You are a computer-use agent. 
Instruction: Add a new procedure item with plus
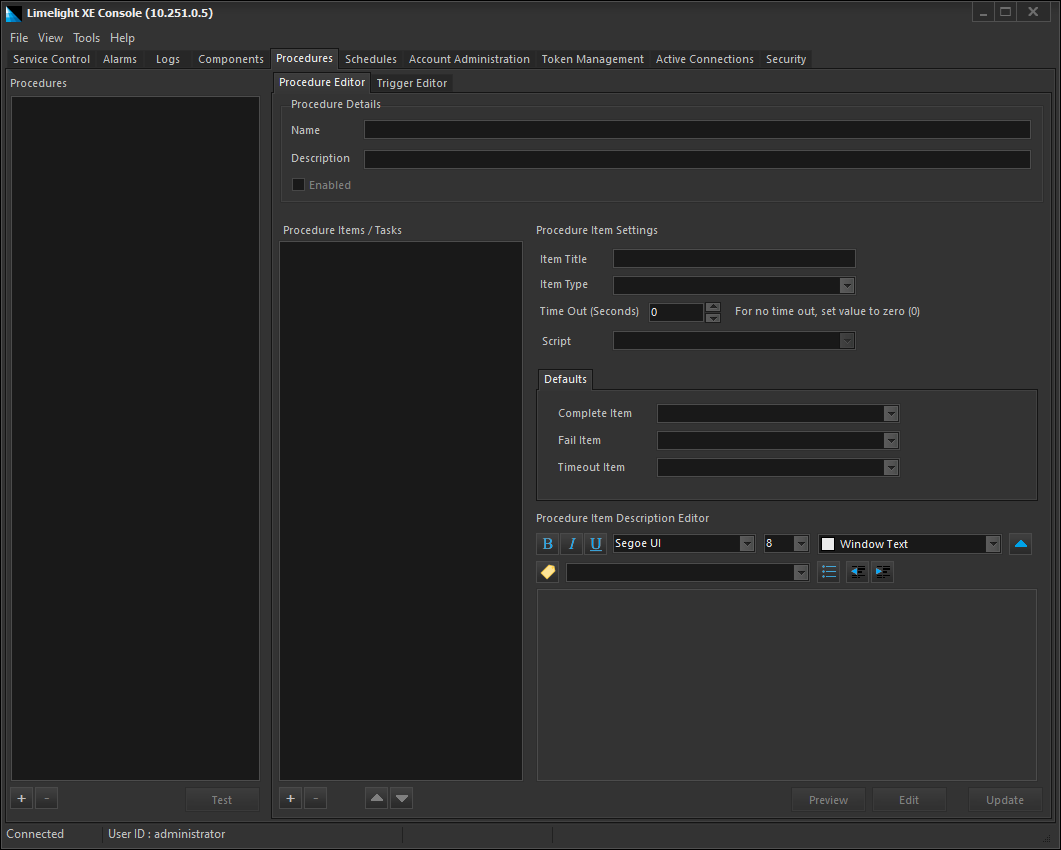tap(290, 799)
